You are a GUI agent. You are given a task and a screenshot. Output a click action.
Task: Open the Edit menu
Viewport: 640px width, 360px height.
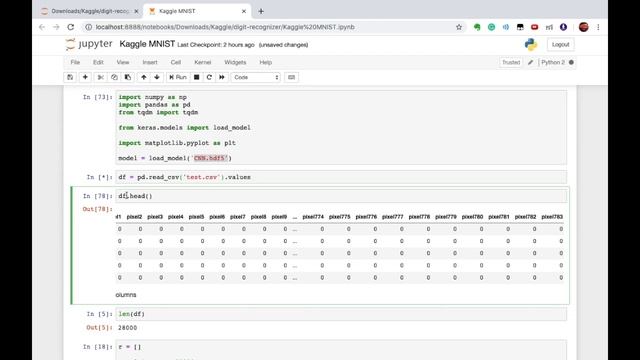tap(98, 62)
